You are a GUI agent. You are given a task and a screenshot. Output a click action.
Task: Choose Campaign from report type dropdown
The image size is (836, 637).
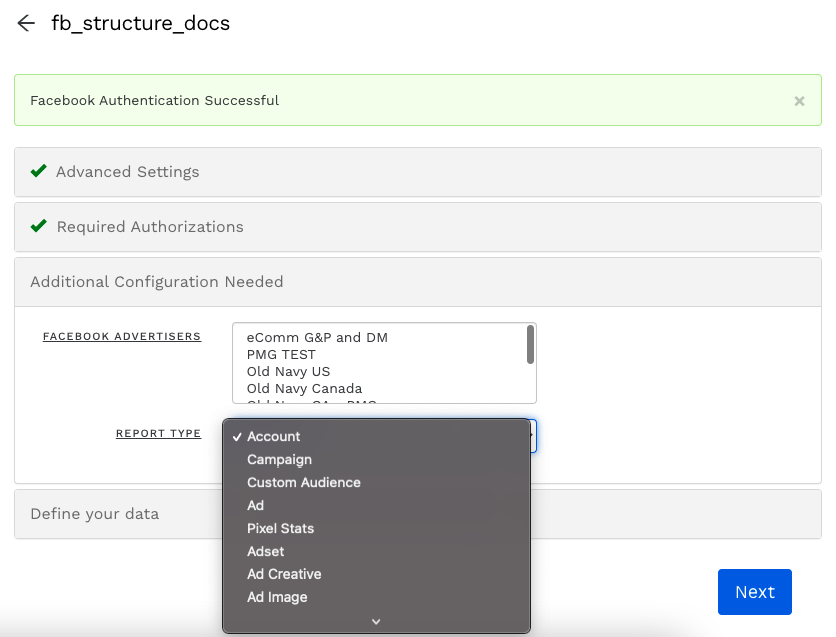click(x=279, y=460)
